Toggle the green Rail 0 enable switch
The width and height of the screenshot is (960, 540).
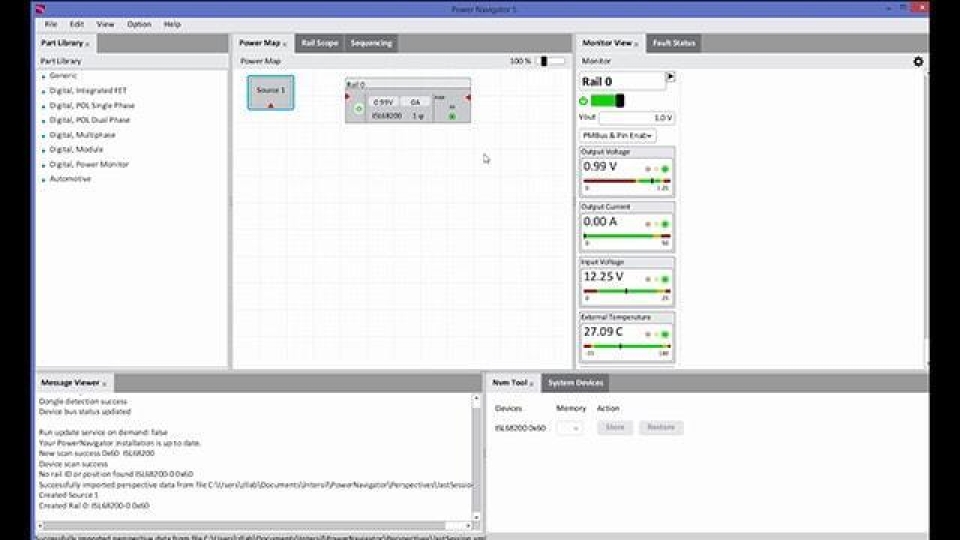[607, 100]
